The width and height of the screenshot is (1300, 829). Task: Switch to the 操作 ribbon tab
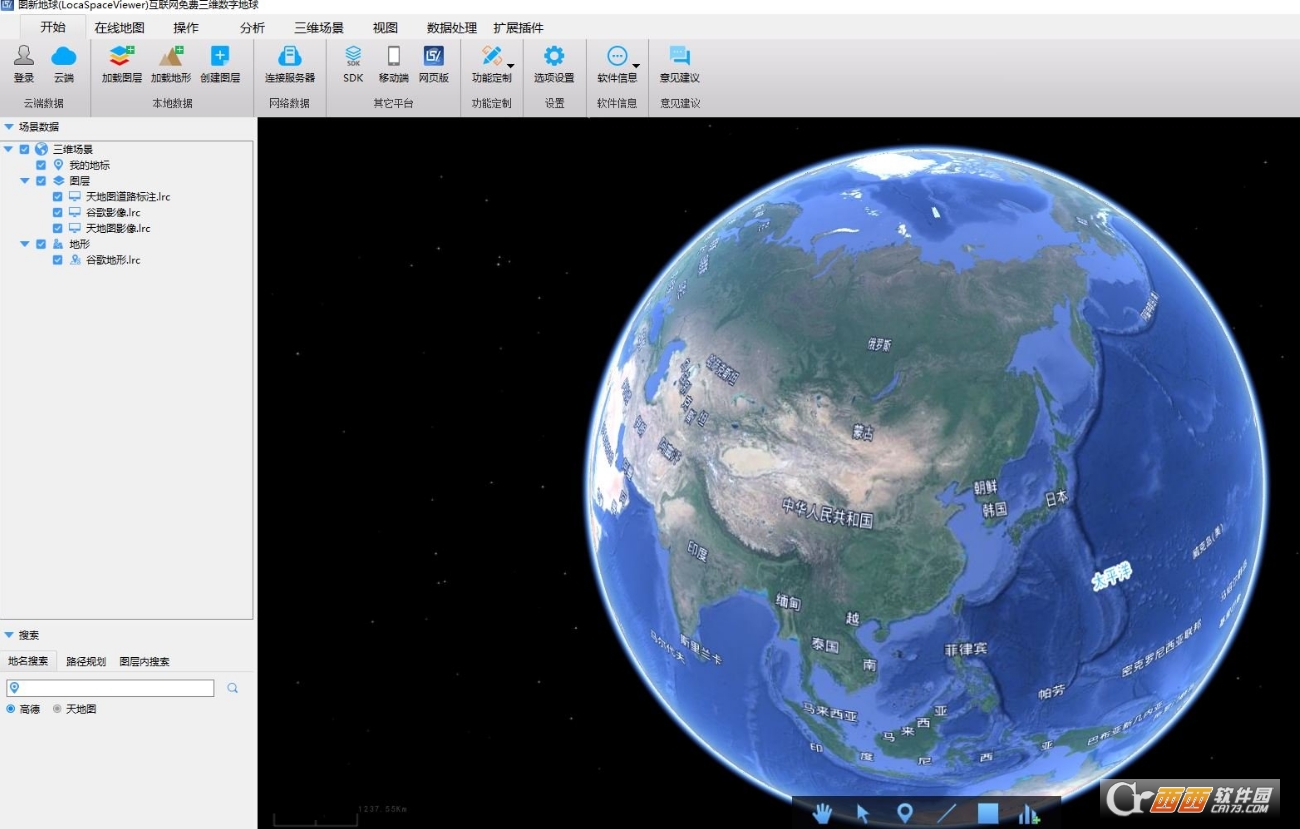186,28
